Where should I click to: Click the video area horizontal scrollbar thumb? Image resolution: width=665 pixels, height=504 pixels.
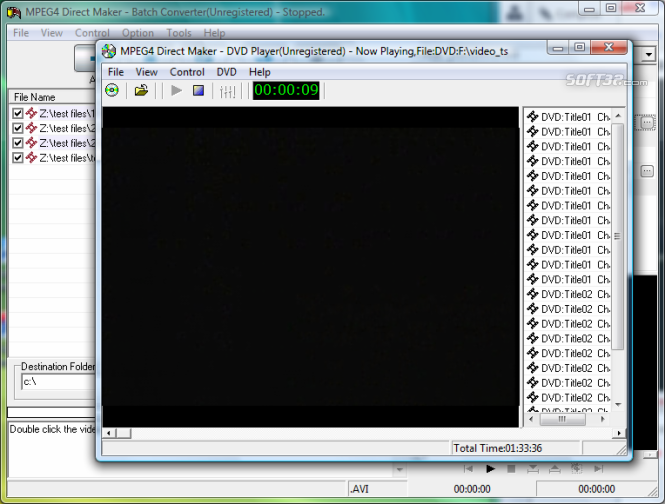tap(123, 433)
